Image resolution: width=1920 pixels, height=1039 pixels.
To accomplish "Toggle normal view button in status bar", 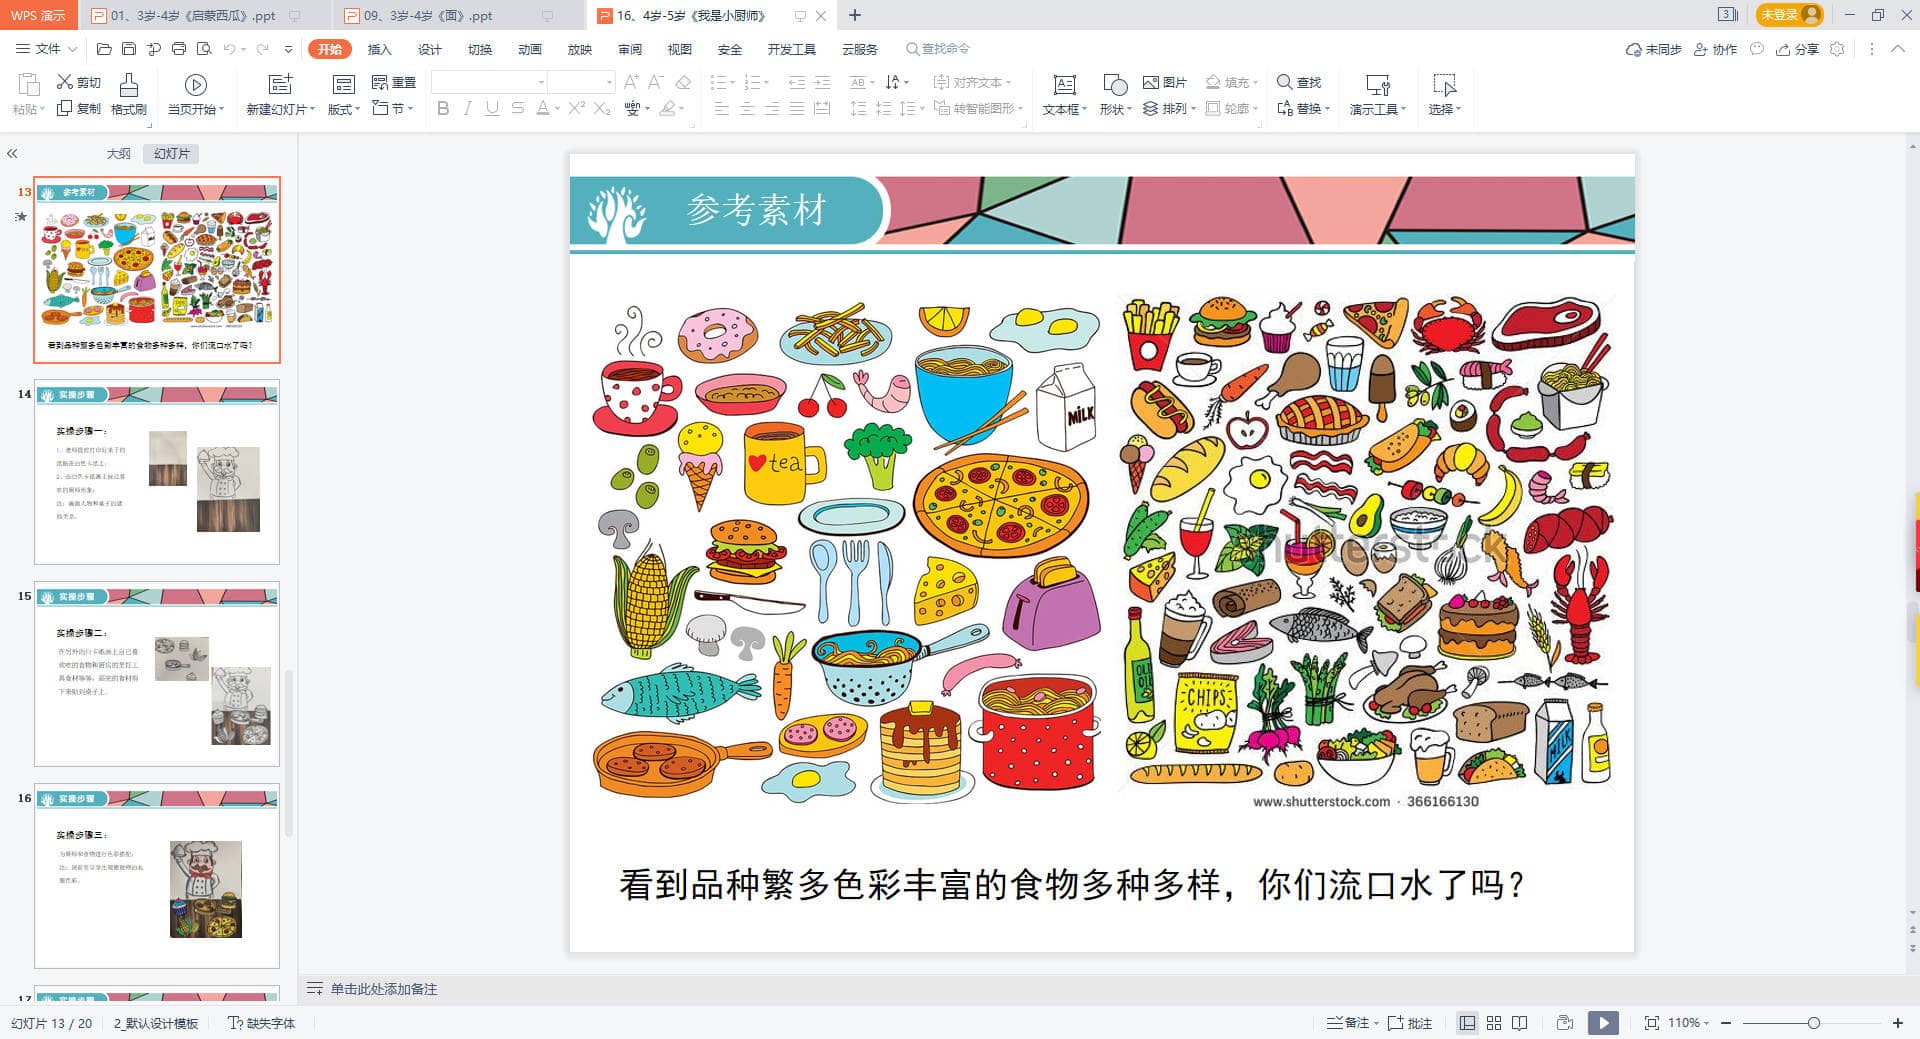I will 1467,1022.
